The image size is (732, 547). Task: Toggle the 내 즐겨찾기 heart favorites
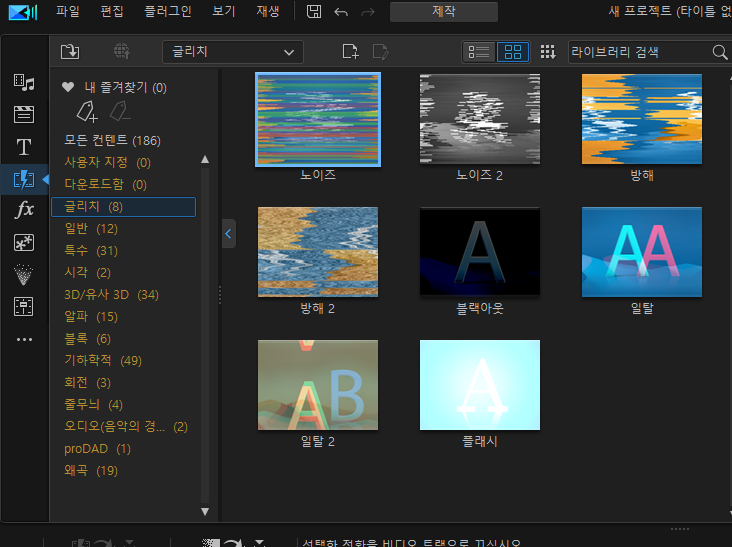68,87
